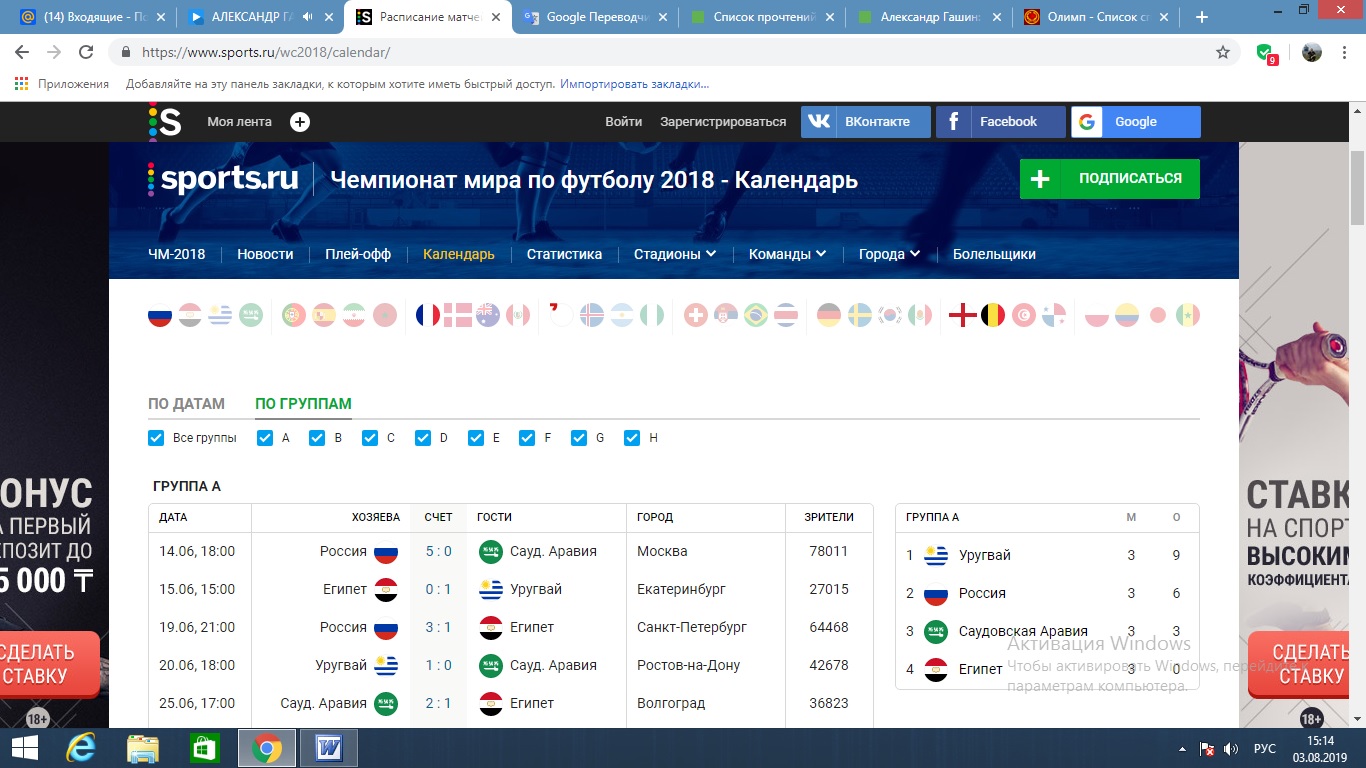Open Germany via its flag in the strip
Screen dimensions: 1366x768
coord(829,316)
